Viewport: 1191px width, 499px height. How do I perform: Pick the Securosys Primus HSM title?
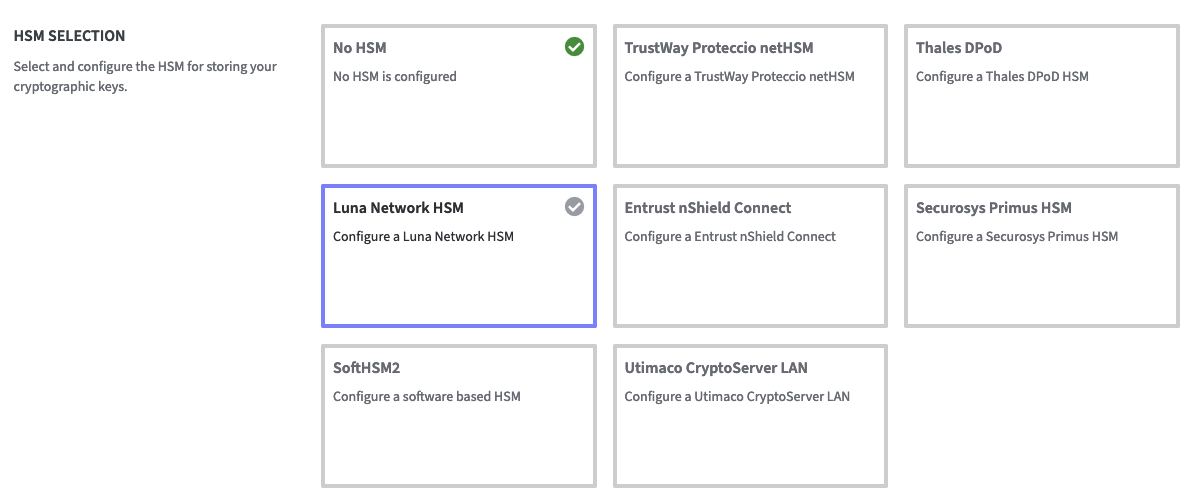[x=993, y=208]
